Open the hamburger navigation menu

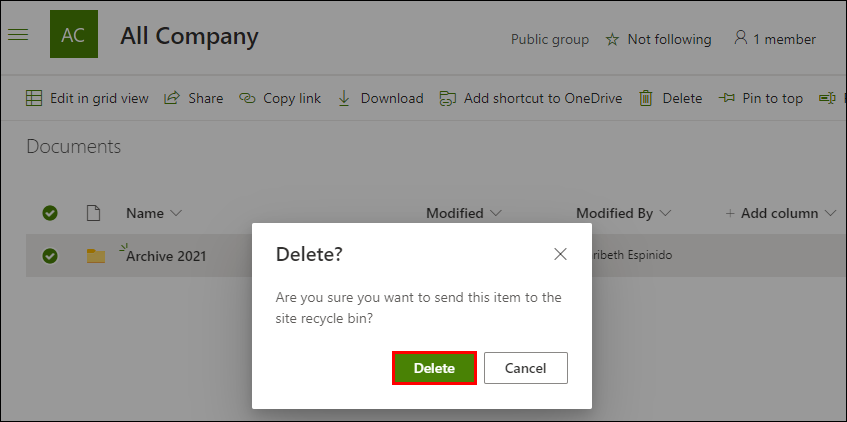(x=18, y=34)
